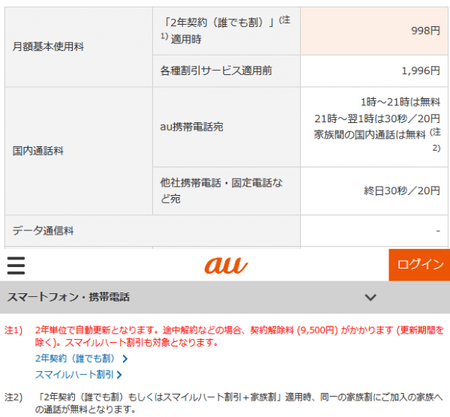Image resolution: width=450 pixels, height=417 pixels.
Task: Click the 家族間の国内通話は無料 text
Action: coord(370,135)
